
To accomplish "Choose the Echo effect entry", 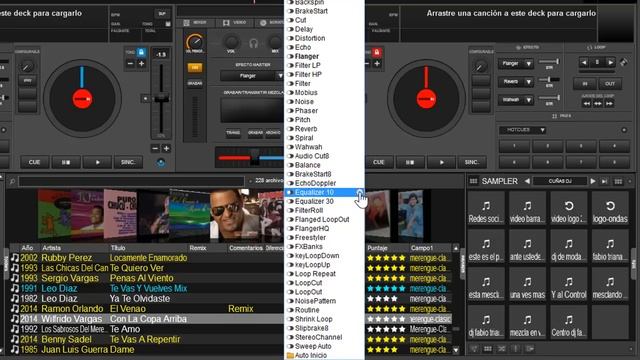I will coord(303,47).
